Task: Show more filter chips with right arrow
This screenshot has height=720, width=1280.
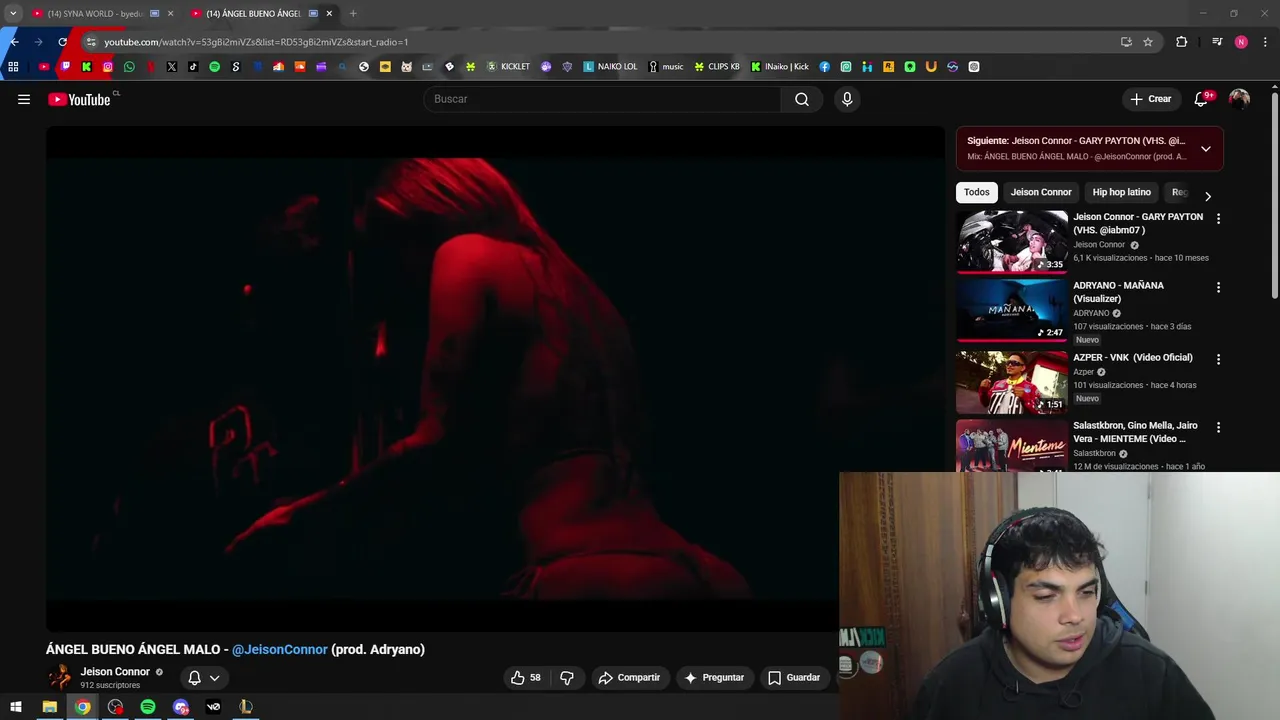Action: click(1207, 196)
